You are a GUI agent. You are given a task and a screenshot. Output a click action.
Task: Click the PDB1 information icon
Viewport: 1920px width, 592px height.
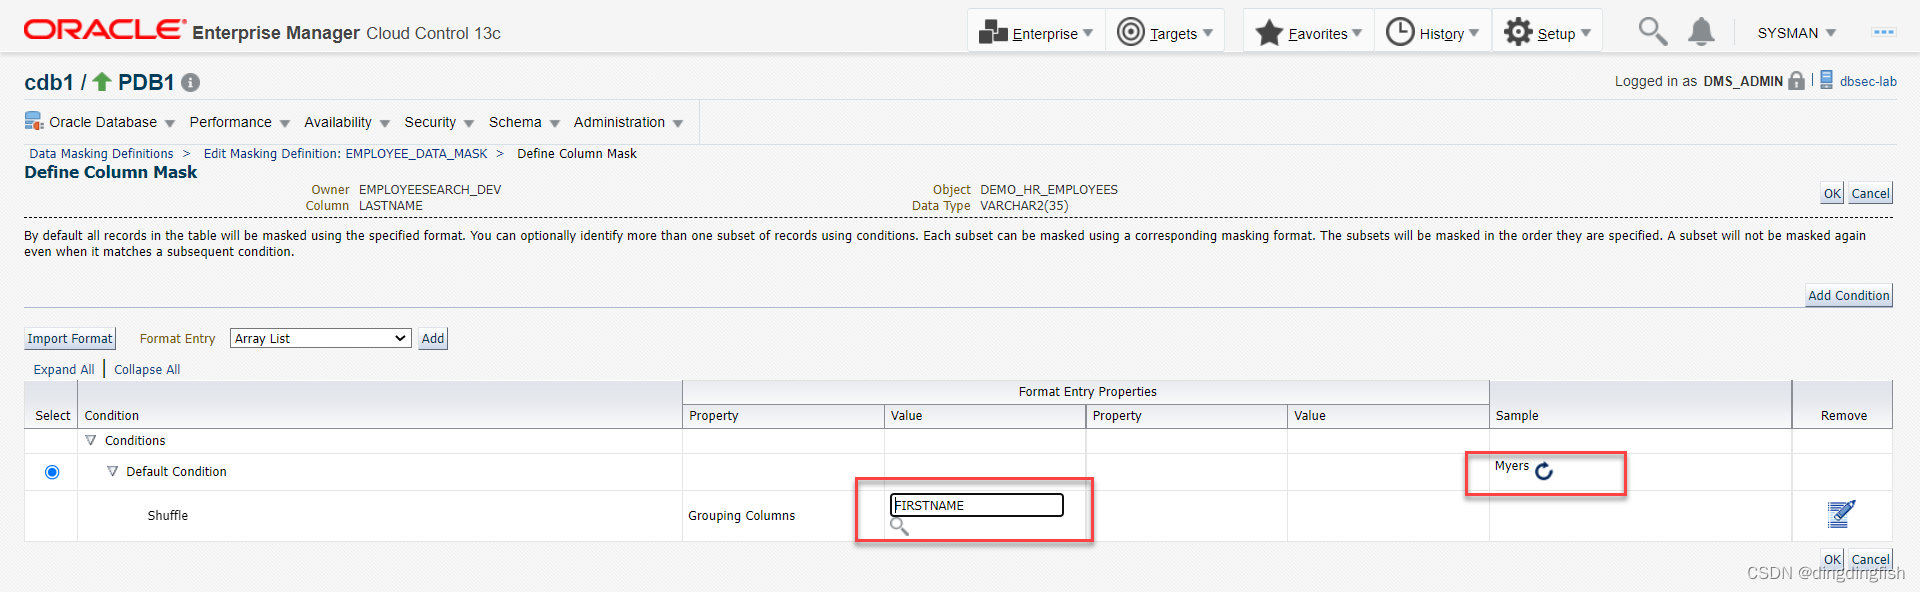[190, 83]
